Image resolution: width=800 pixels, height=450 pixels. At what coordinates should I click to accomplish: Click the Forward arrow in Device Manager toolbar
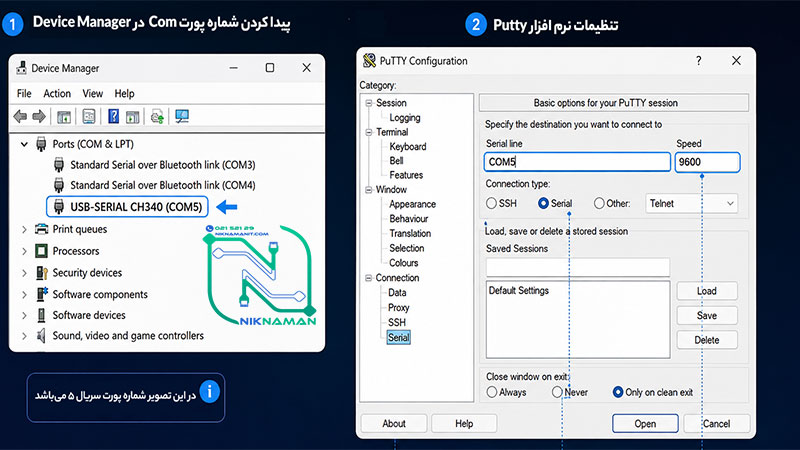coord(39,117)
